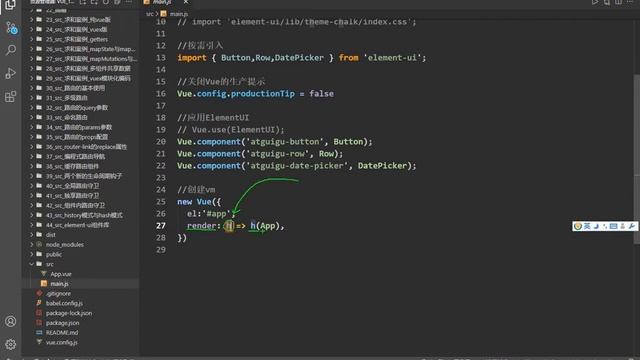This screenshot has height=360, width=640.
Task: Collapse the src folder
Action: [x=49, y=264]
